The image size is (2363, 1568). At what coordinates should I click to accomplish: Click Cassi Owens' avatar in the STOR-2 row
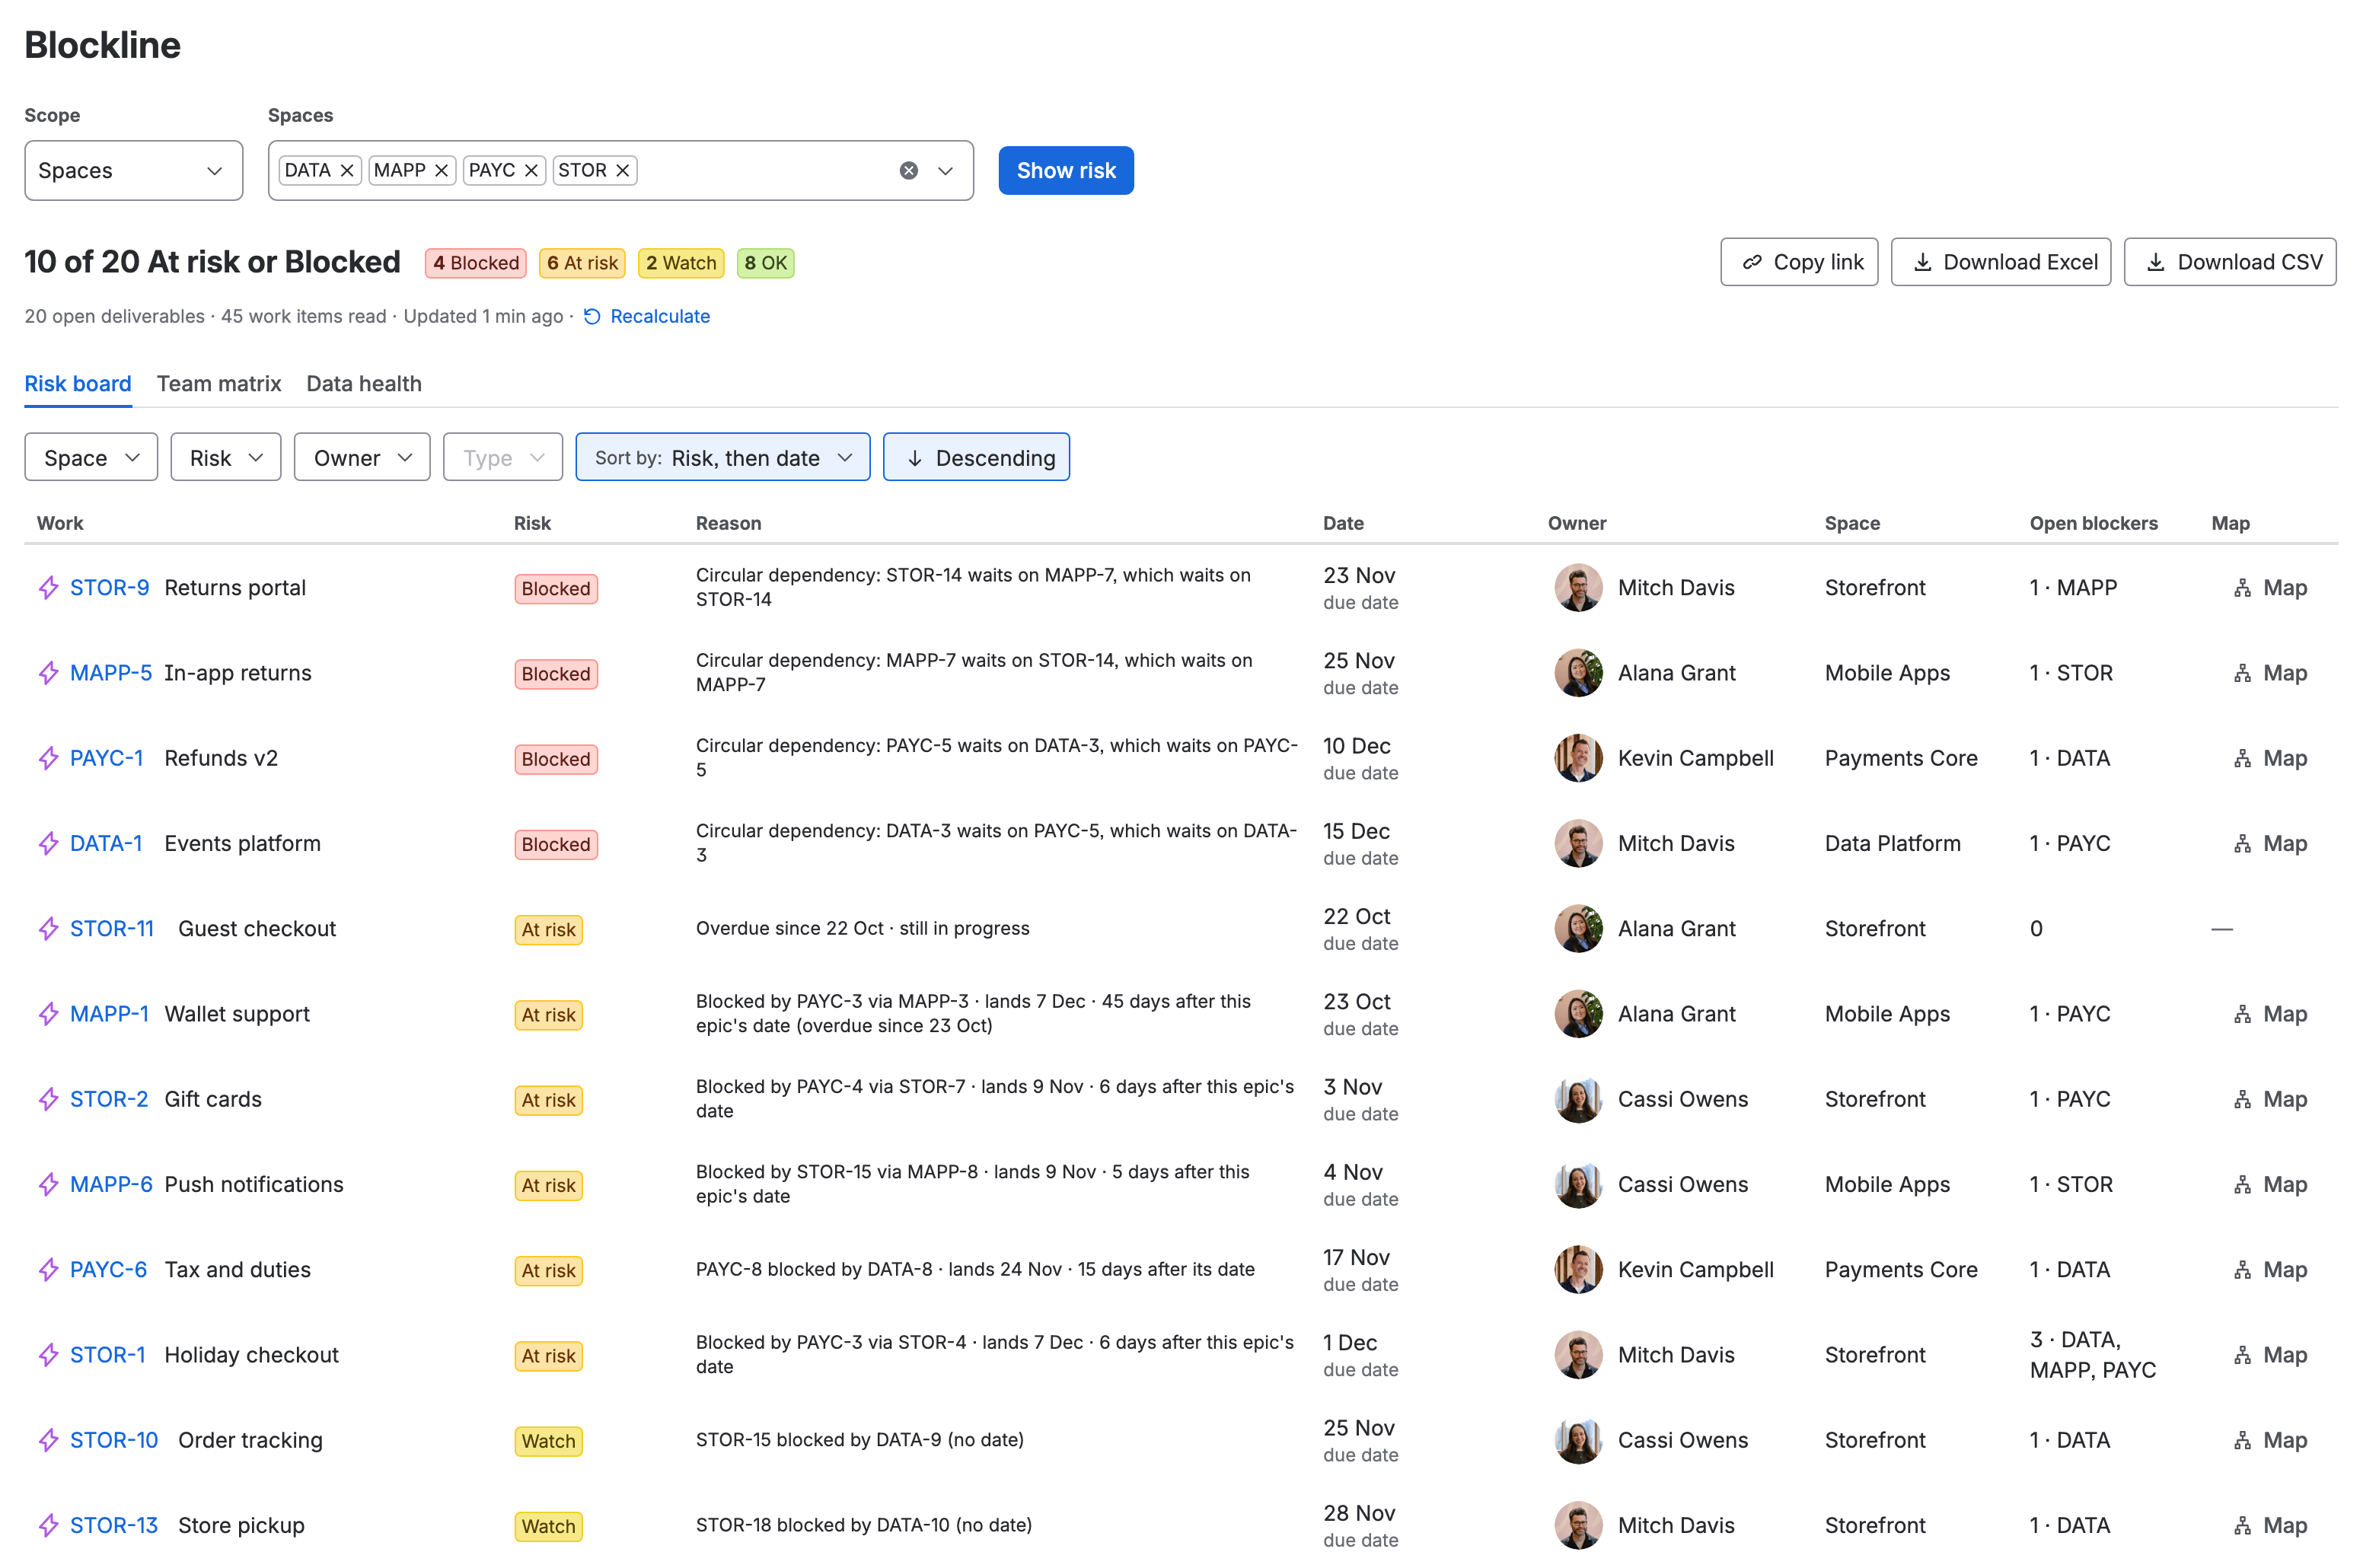(1578, 1099)
